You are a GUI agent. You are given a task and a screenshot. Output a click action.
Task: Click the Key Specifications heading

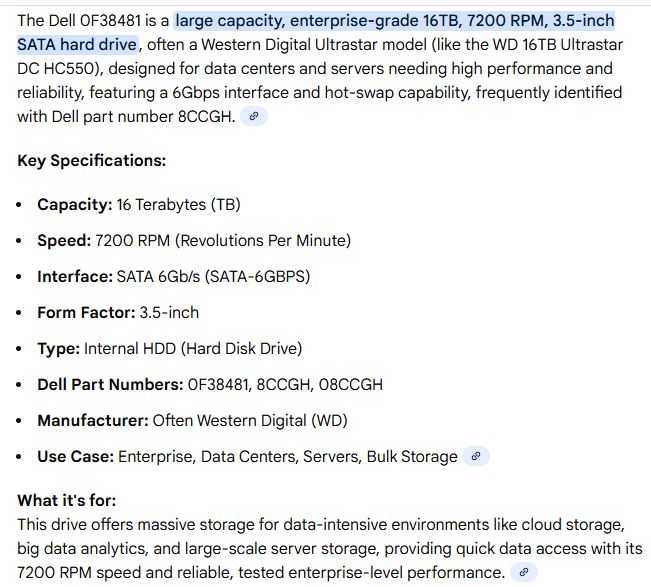(x=91, y=160)
